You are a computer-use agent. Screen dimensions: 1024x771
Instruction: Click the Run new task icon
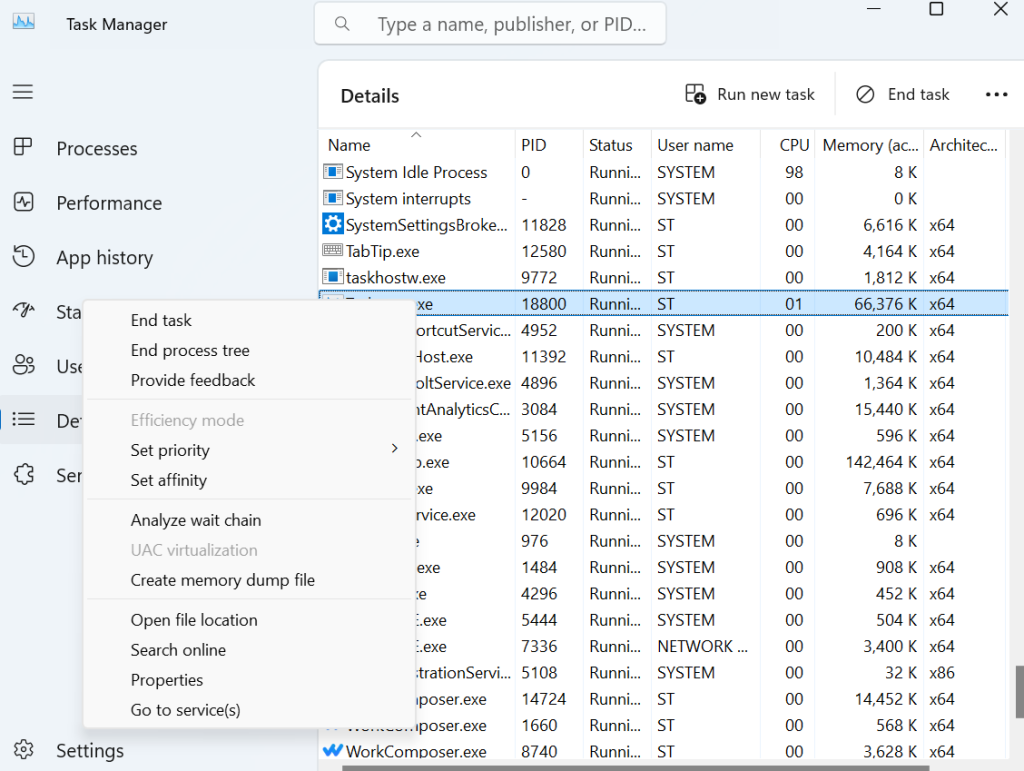click(695, 94)
